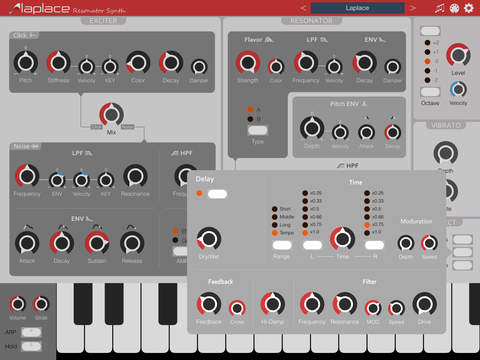Click the Resonator Flavor Strength knob
Image resolution: width=480 pixels, height=360 pixels.
248,63
